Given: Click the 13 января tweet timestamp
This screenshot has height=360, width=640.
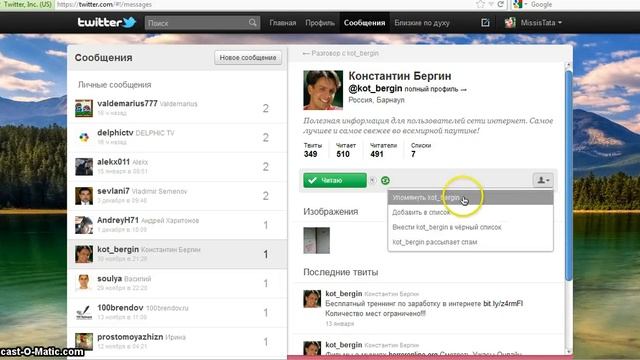Looking at the screenshot, I should click(340, 324).
